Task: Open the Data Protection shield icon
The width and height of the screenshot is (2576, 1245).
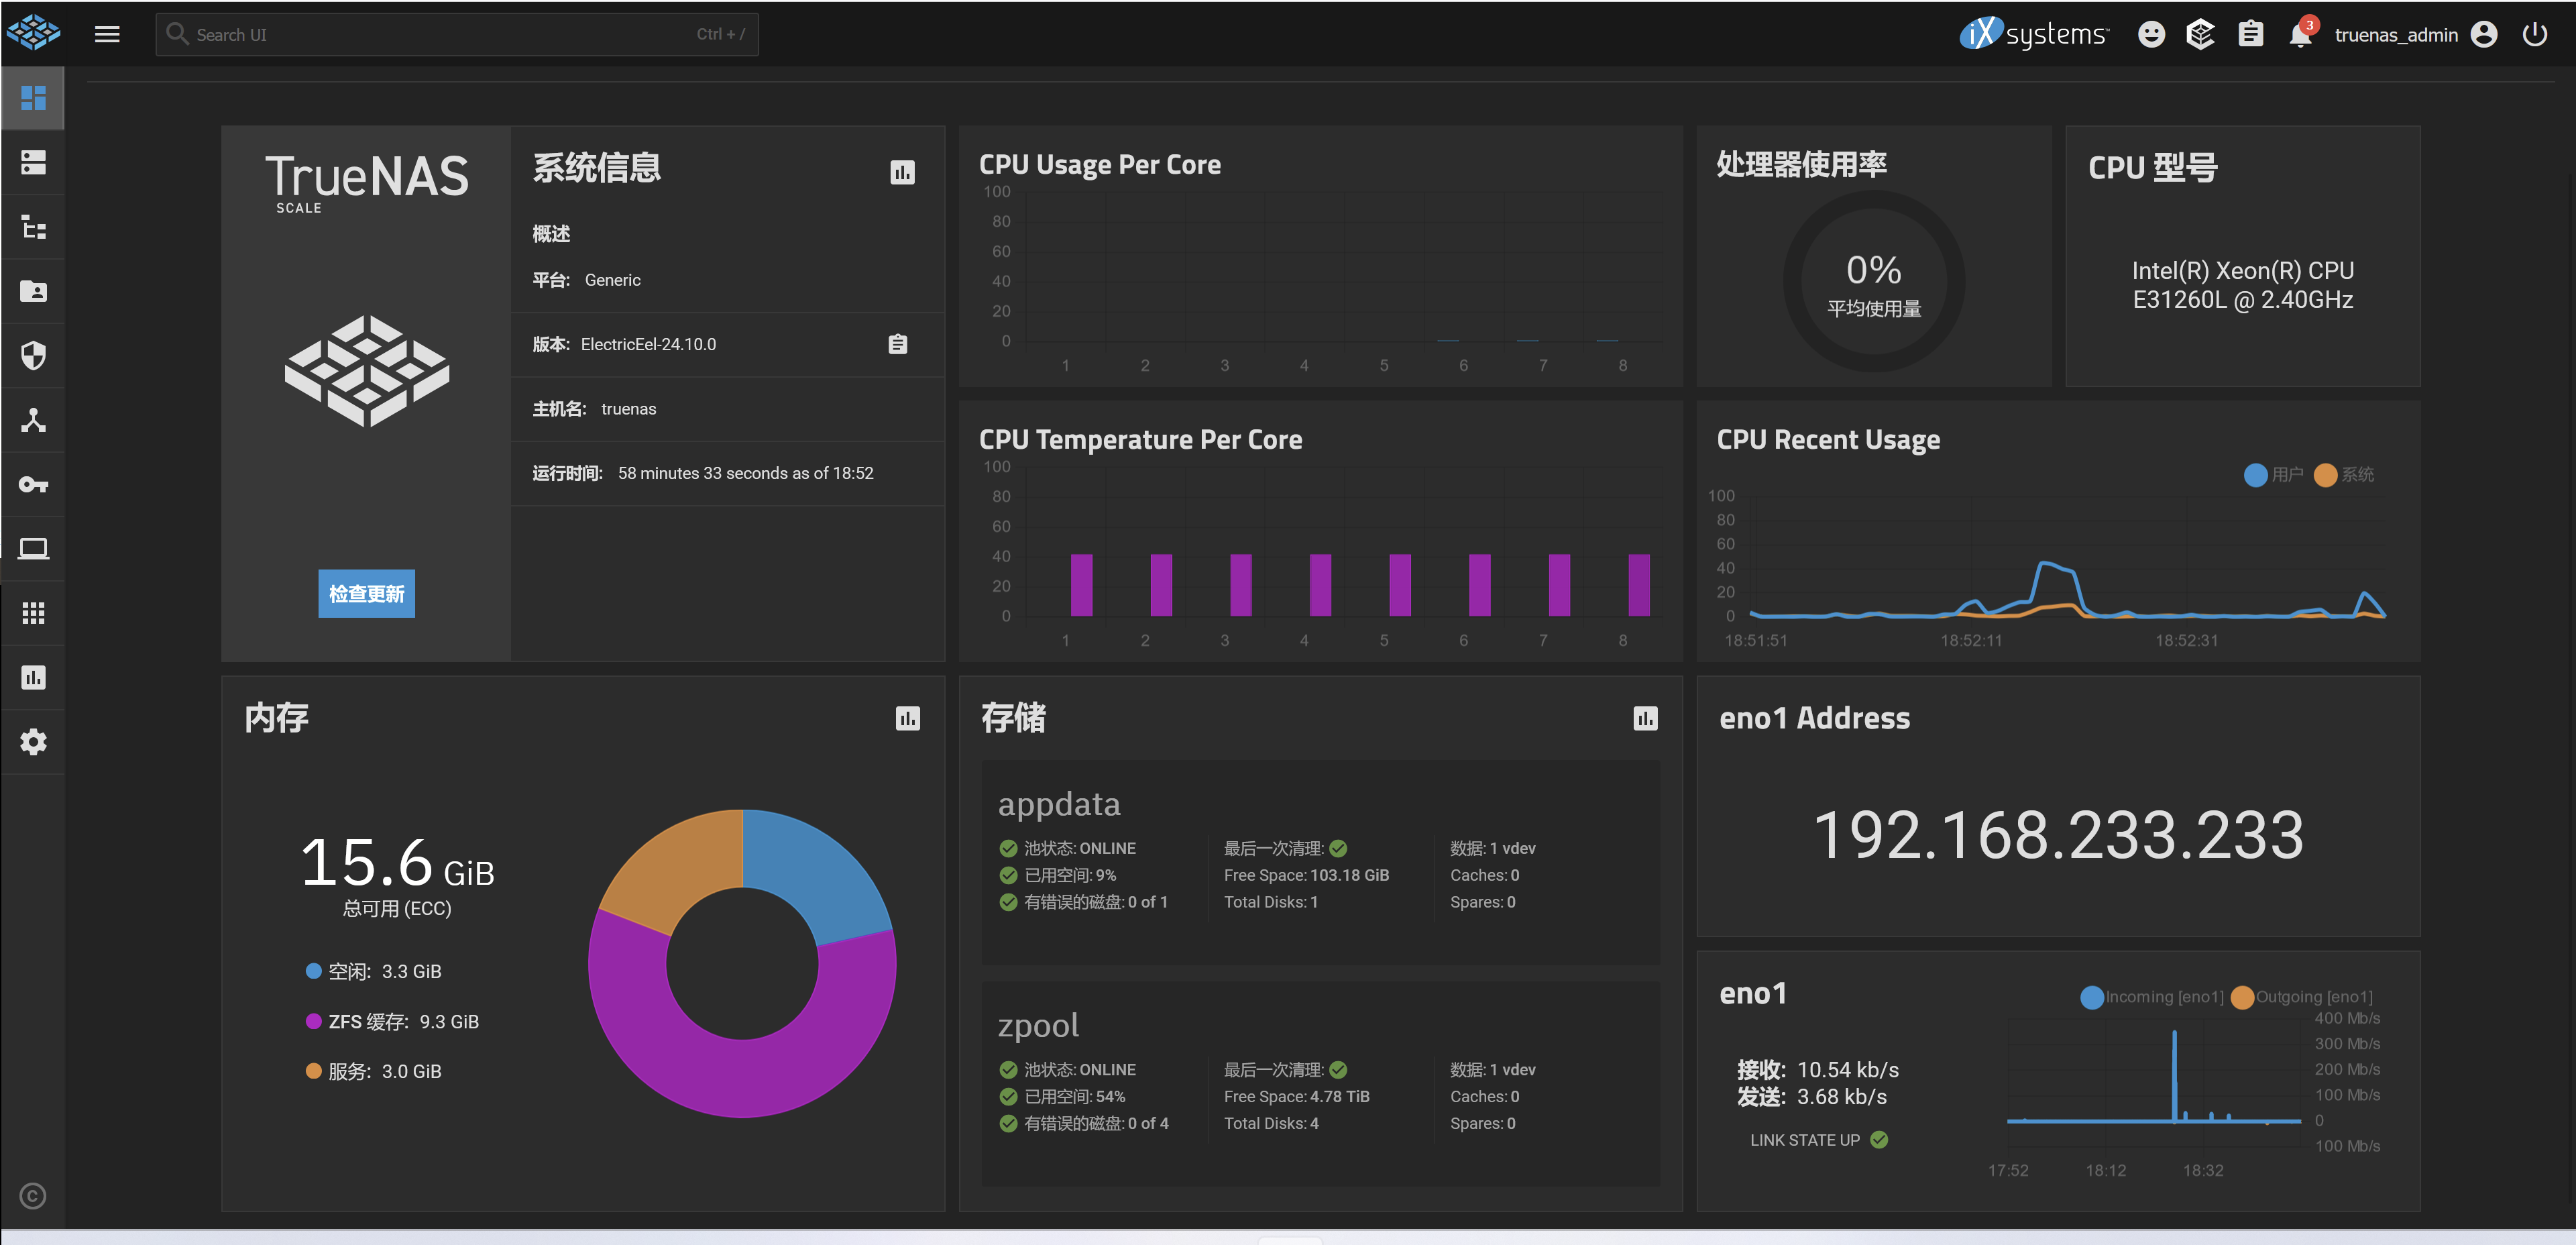Action: click(x=33, y=355)
